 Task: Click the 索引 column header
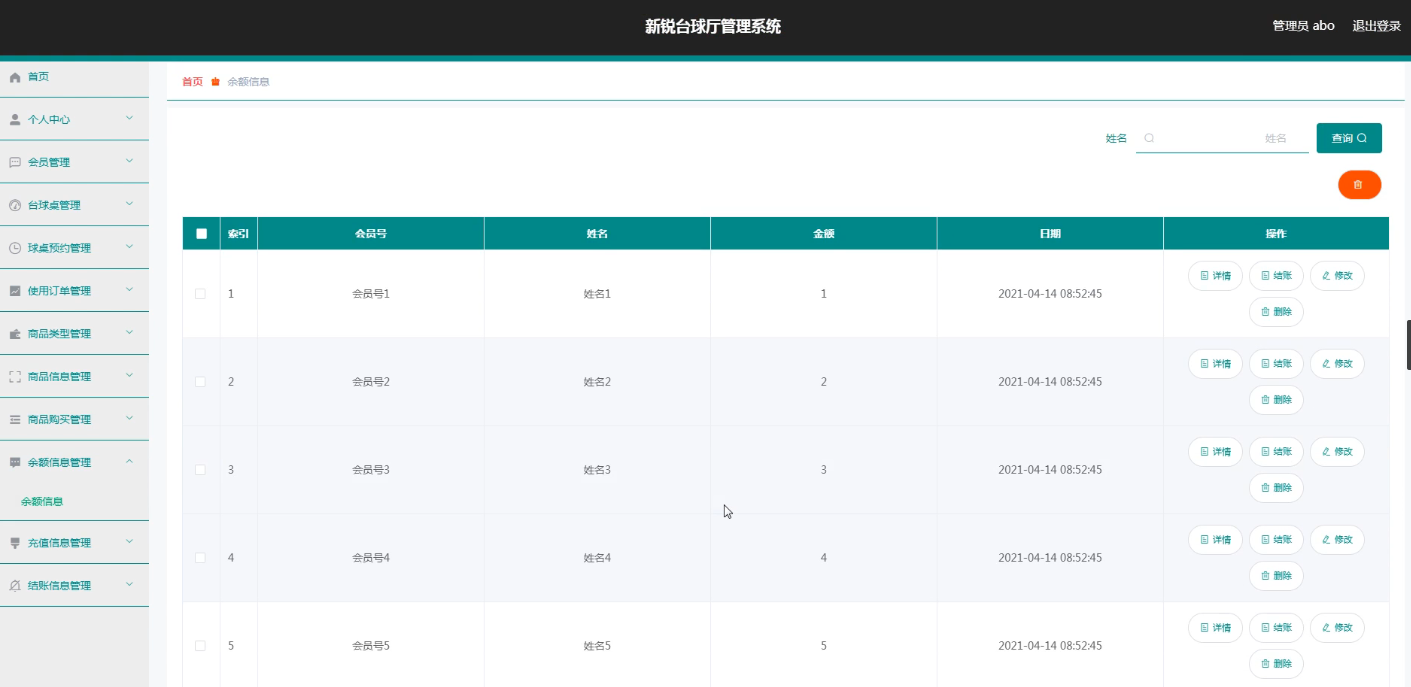tap(239, 233)
